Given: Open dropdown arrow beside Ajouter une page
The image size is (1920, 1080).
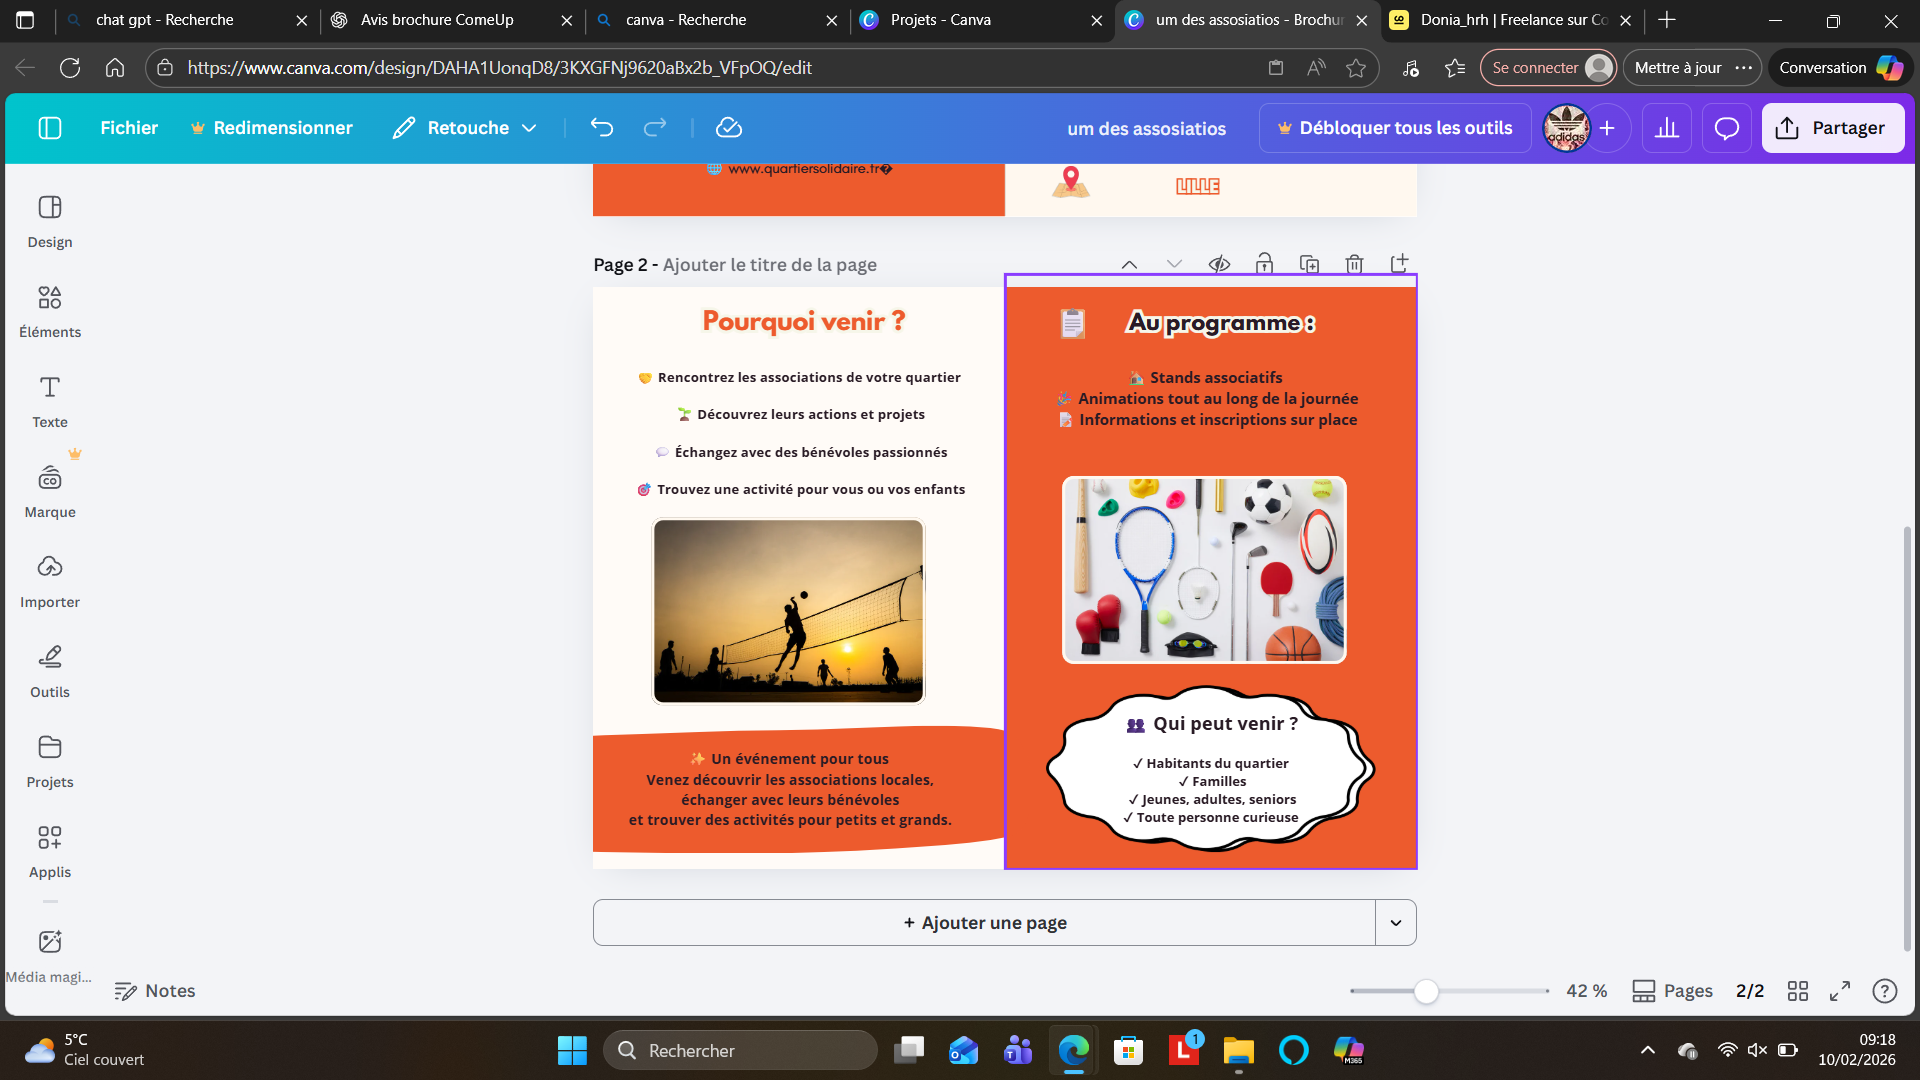Looking at the screenshot, I should [1396, 923].
